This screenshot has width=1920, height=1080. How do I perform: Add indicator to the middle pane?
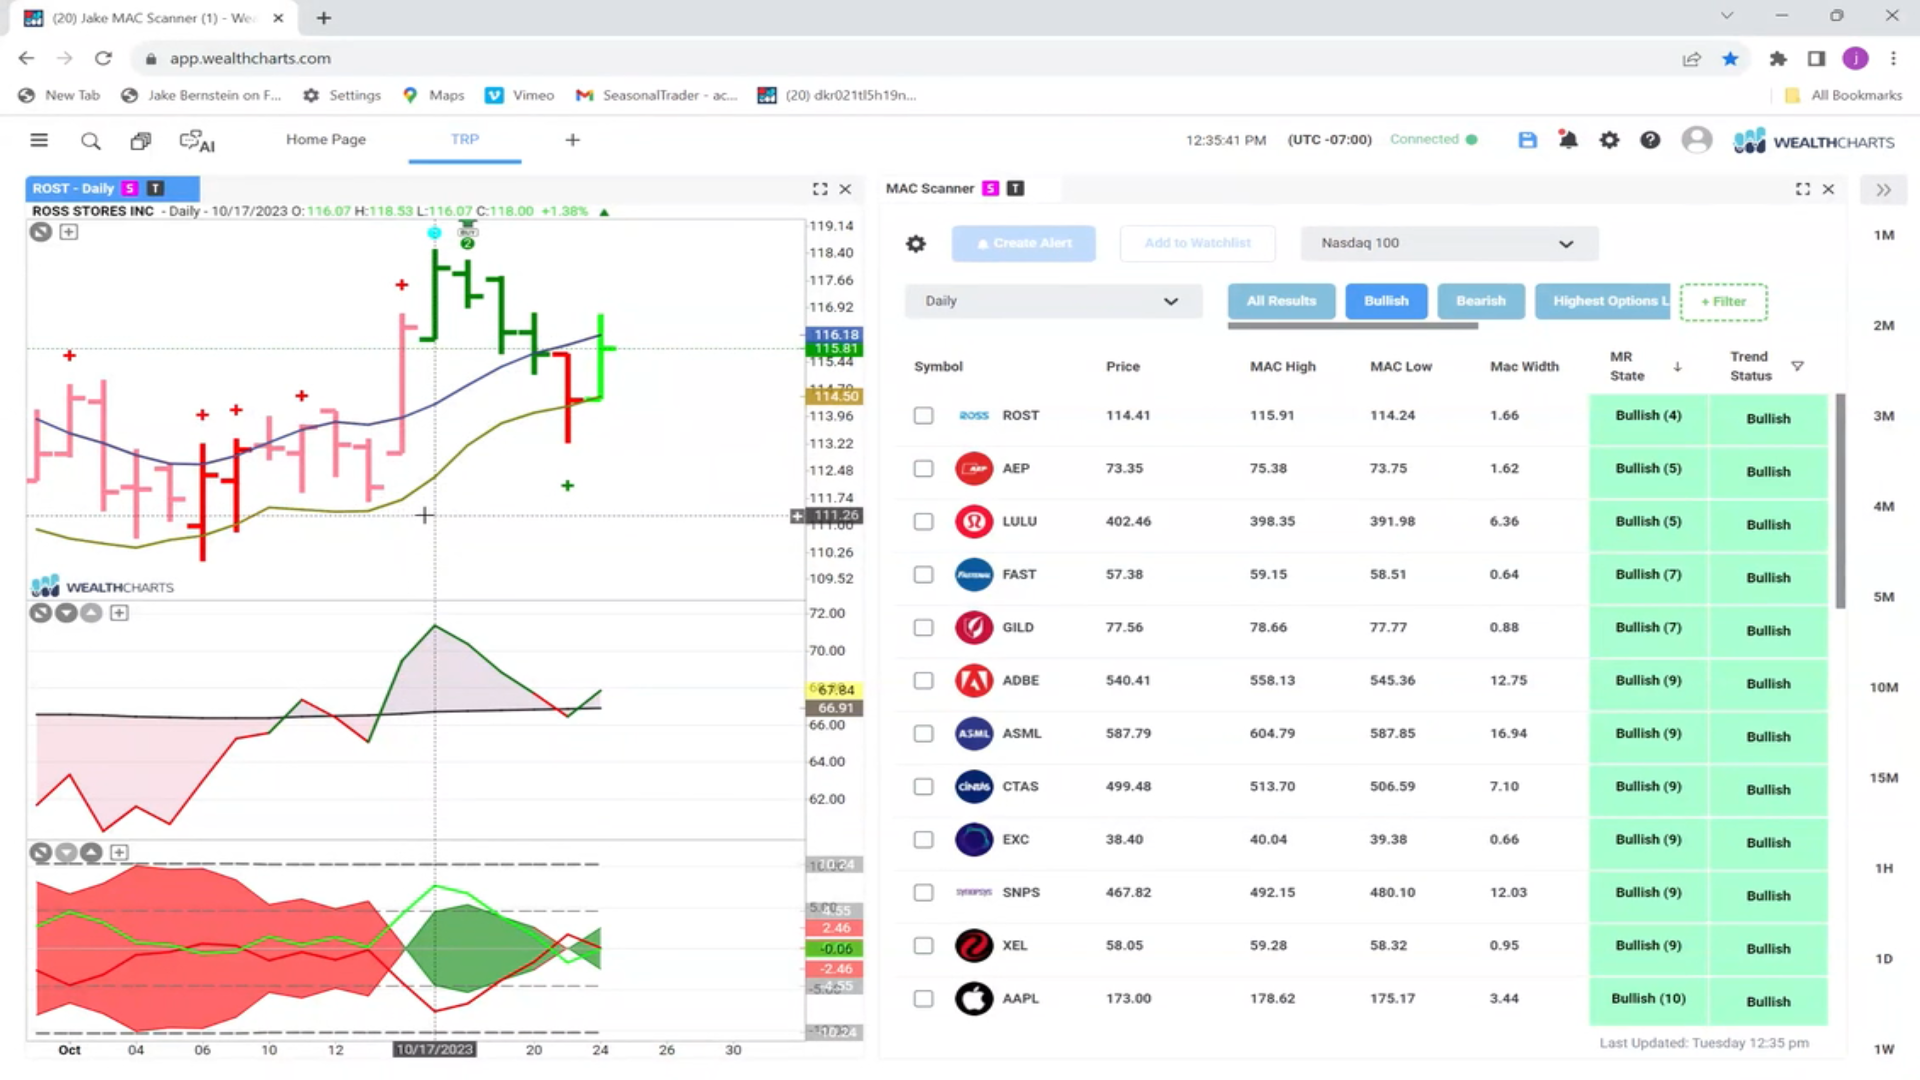(119, 613)
